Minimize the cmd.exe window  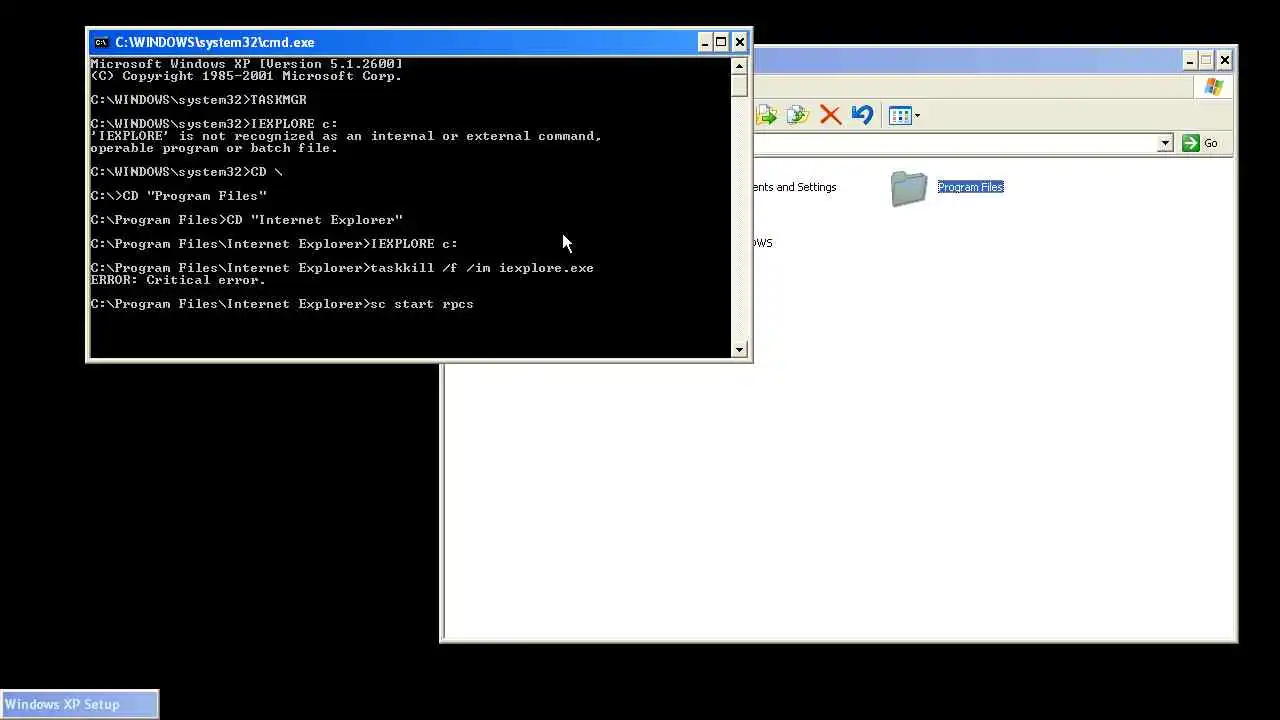[704, 42]
